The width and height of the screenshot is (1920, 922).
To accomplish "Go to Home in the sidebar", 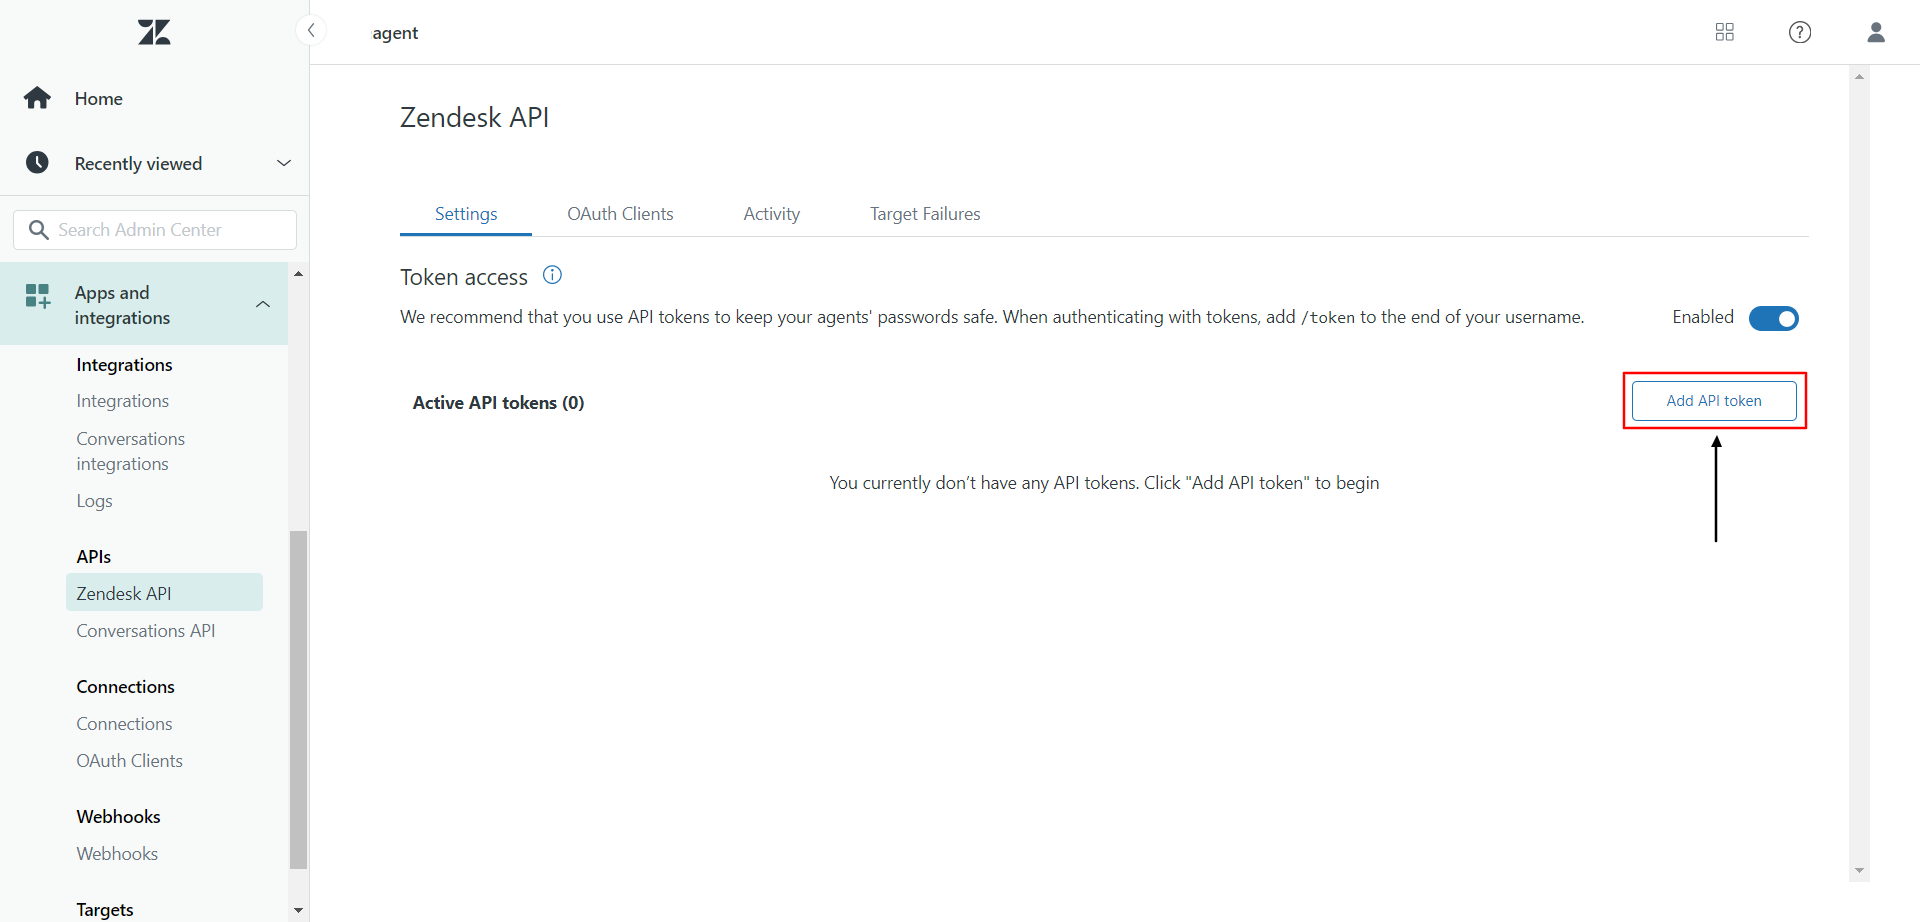I will [x=98, y=99].
